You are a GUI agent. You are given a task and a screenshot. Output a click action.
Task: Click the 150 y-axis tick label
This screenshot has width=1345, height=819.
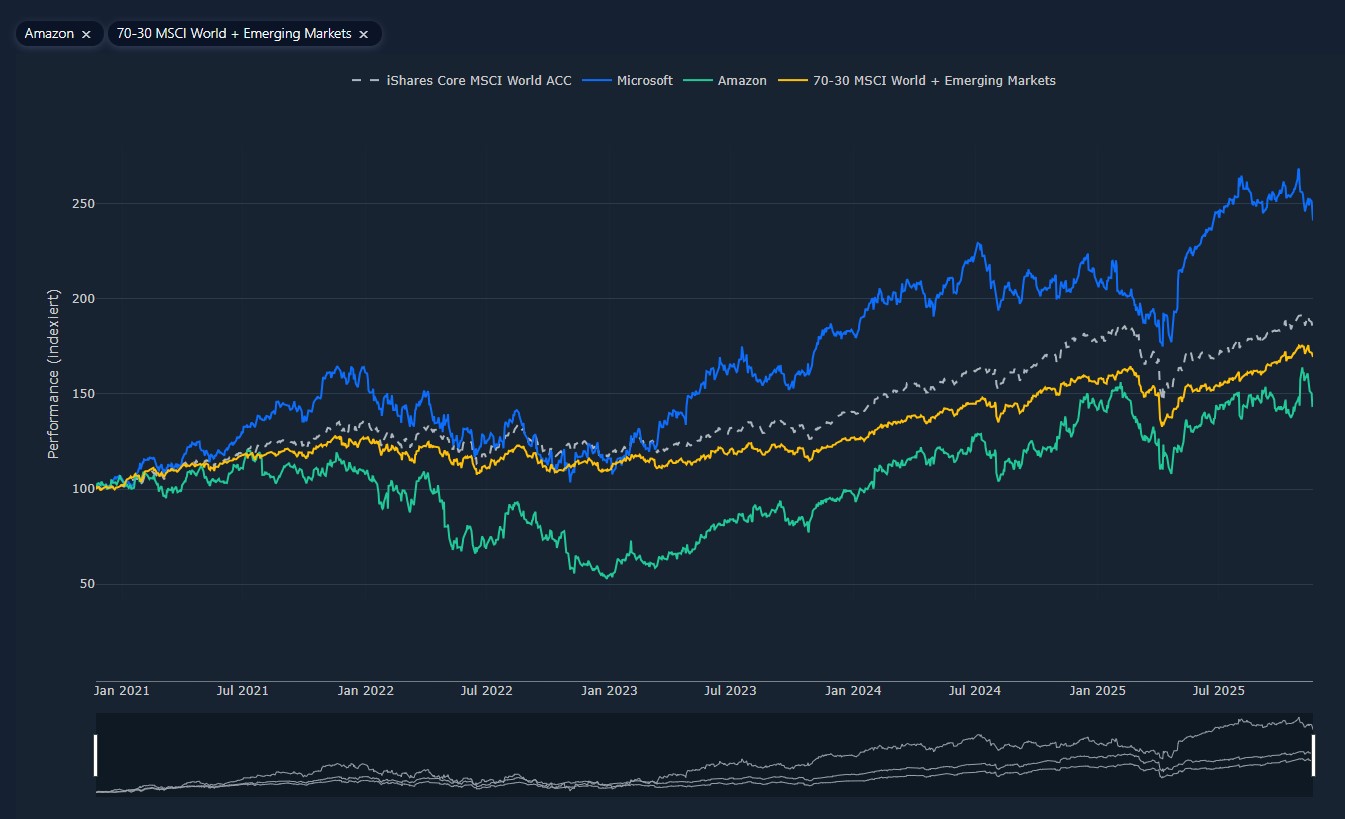(83, 394)
